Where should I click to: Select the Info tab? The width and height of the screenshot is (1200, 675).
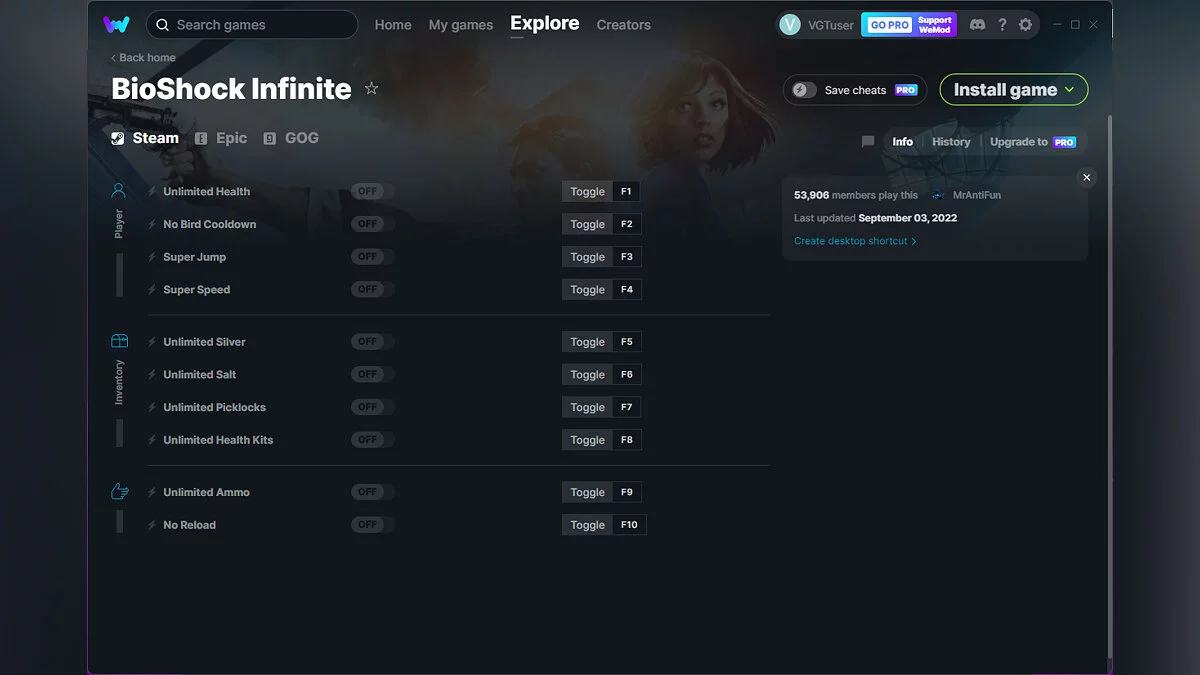pyautogui.click(x=903, y=142)
